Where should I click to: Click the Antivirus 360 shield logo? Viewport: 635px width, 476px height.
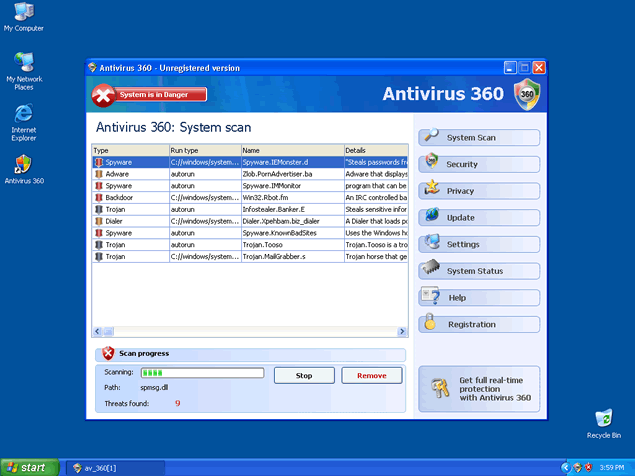526,95
